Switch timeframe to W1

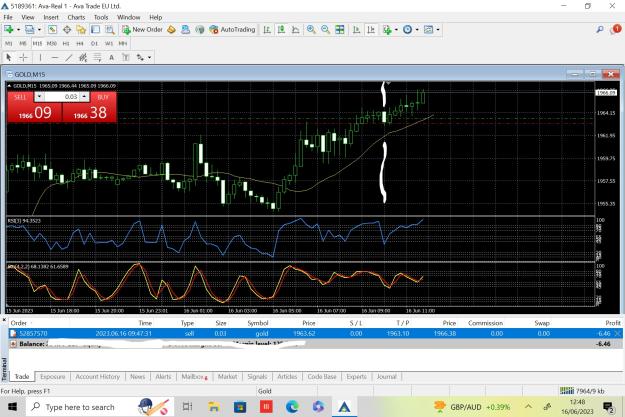(109, 43)
